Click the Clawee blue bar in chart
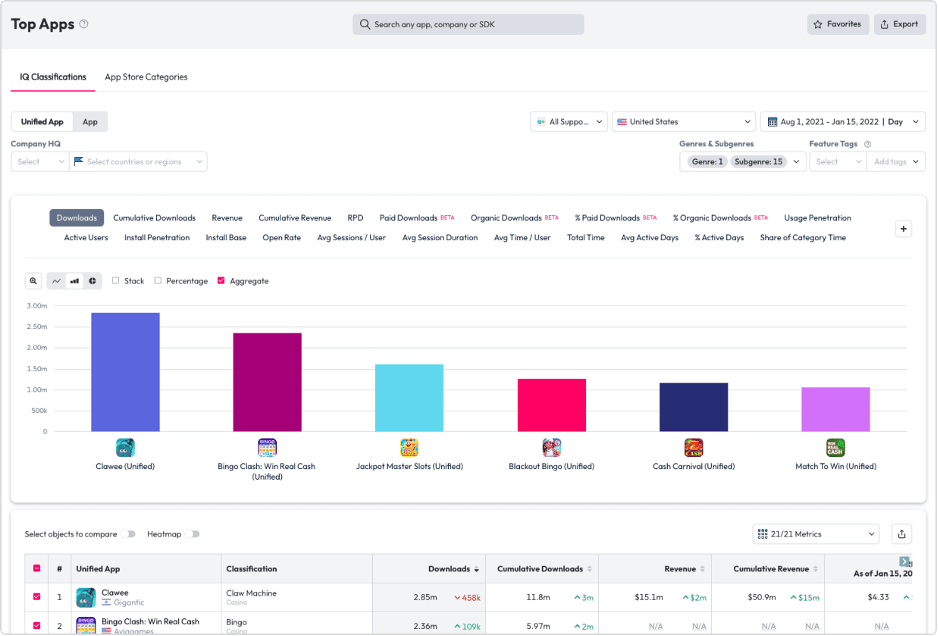The image size is (938, 636). [125, 372]
